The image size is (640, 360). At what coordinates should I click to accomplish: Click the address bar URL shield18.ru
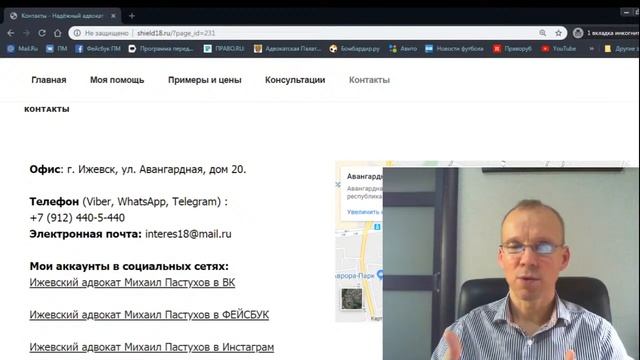point(176,33)
